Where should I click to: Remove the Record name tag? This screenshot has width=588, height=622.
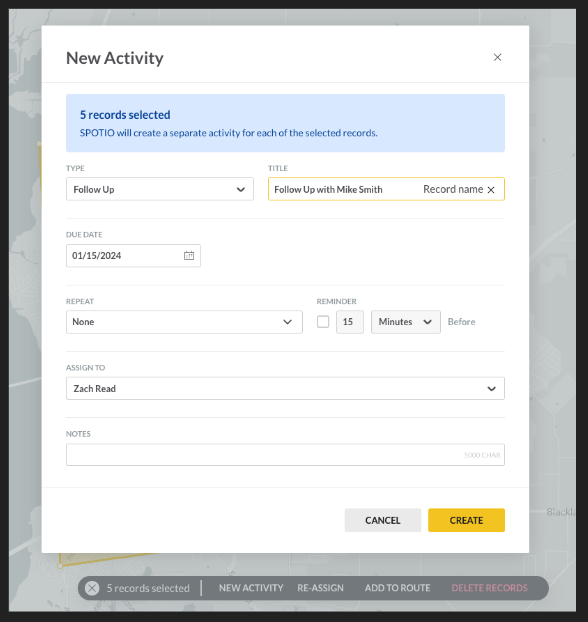pos(491,190)
